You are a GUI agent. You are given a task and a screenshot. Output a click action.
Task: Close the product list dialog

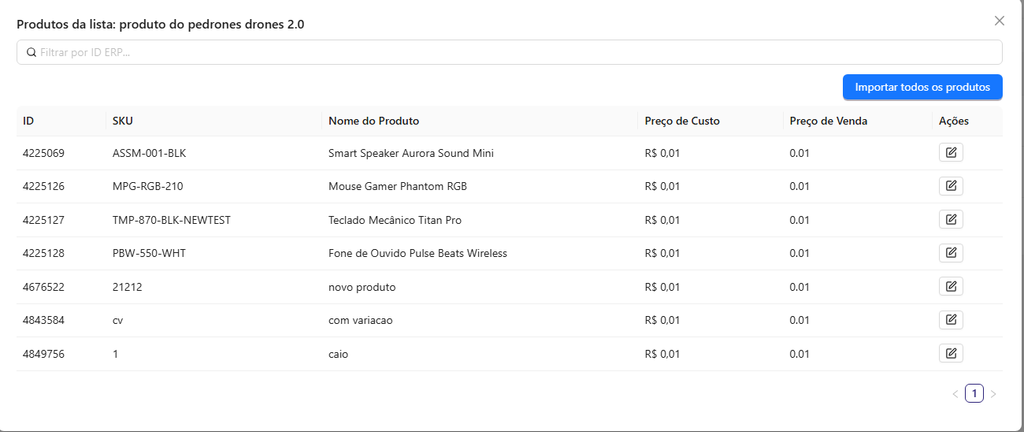[999, 21]
